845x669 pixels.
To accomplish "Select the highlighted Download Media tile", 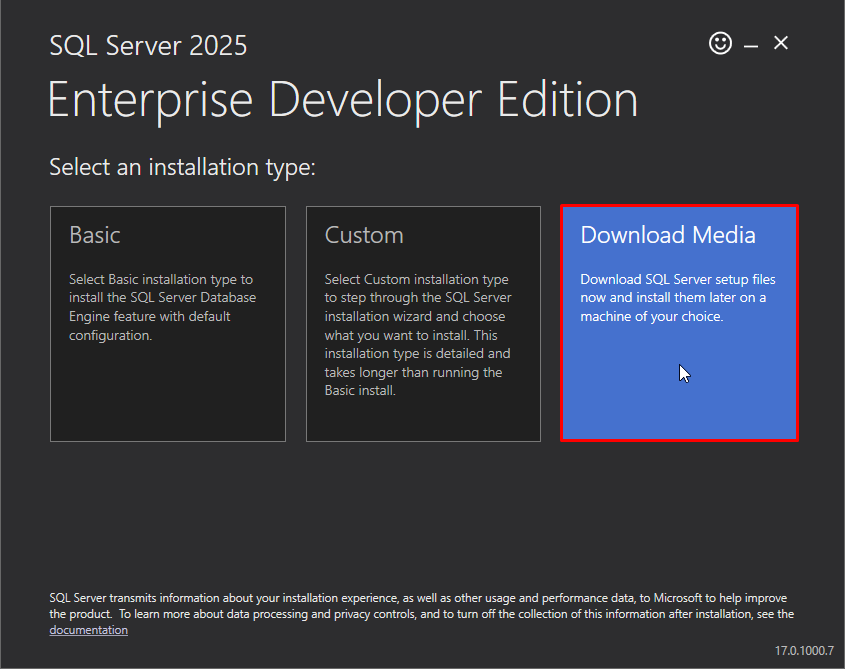I will [x=679, y=323].
